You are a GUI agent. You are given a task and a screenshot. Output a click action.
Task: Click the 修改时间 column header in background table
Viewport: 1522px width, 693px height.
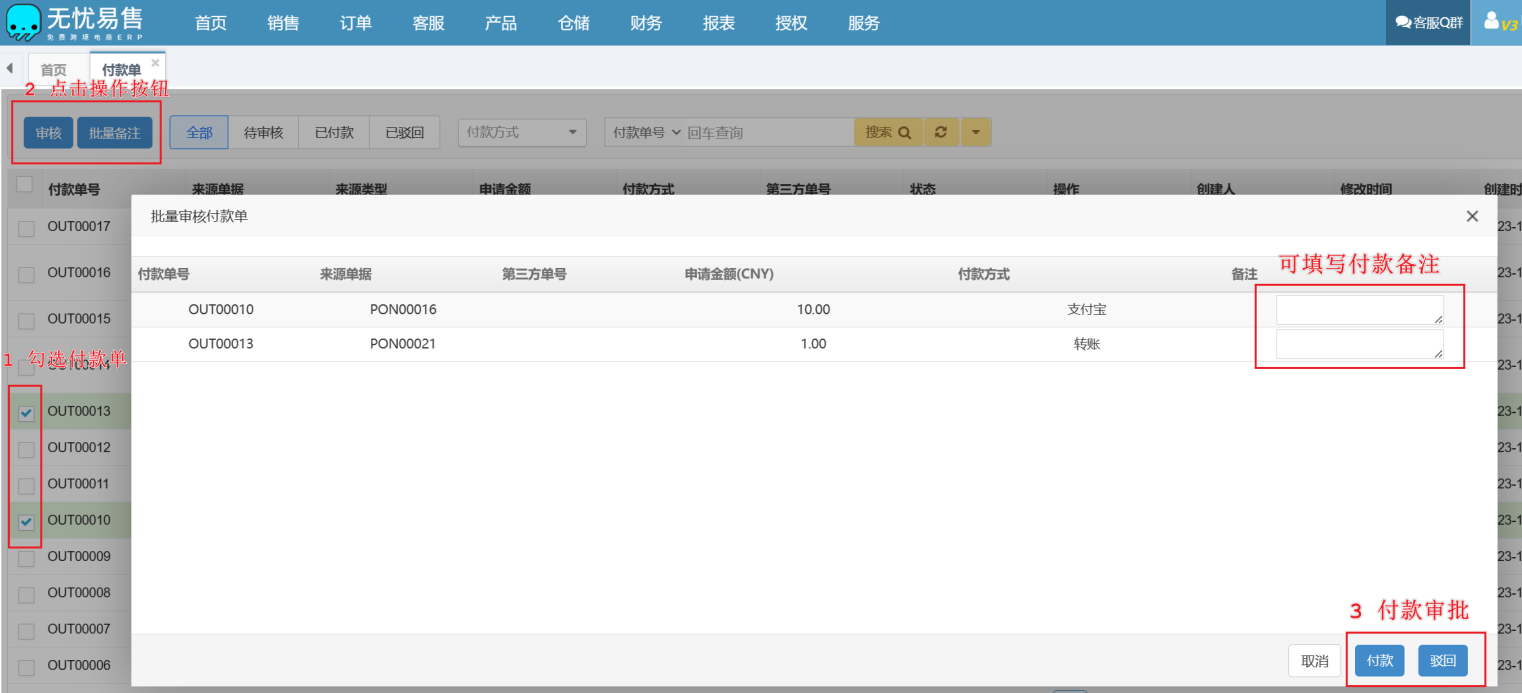pyautogui.click(x=1366, y=189)
